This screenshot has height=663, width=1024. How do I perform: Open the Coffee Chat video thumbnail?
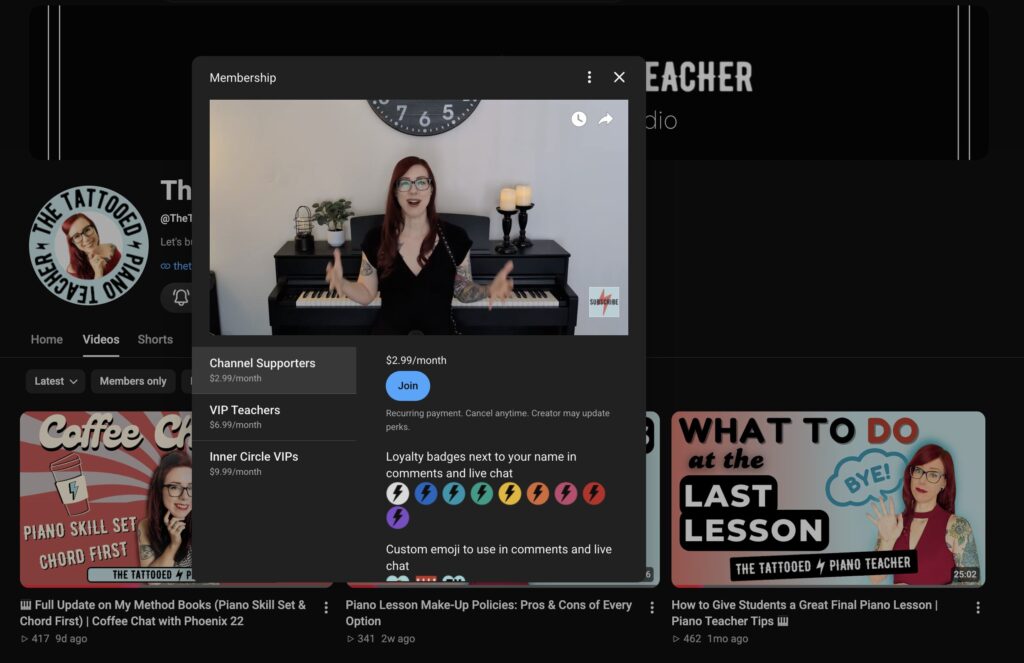(106, 499)
